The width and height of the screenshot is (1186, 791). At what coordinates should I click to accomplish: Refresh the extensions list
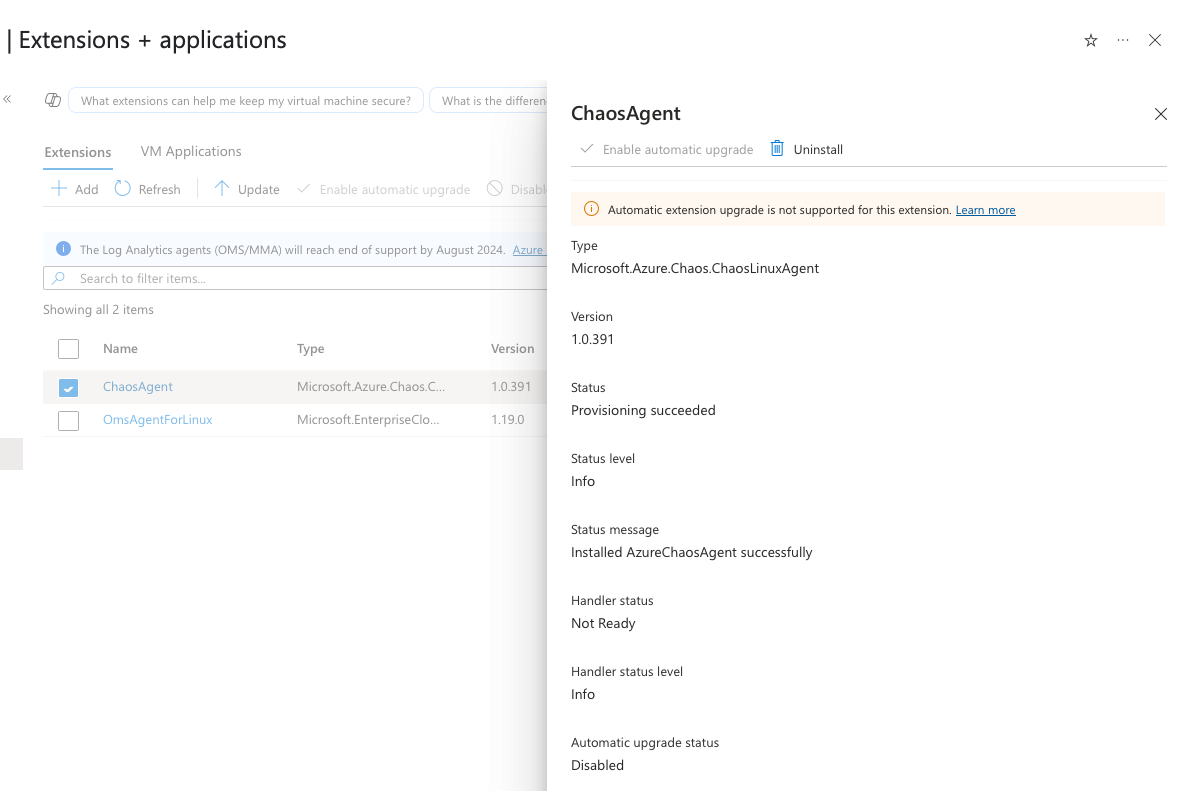click(147, 188)
